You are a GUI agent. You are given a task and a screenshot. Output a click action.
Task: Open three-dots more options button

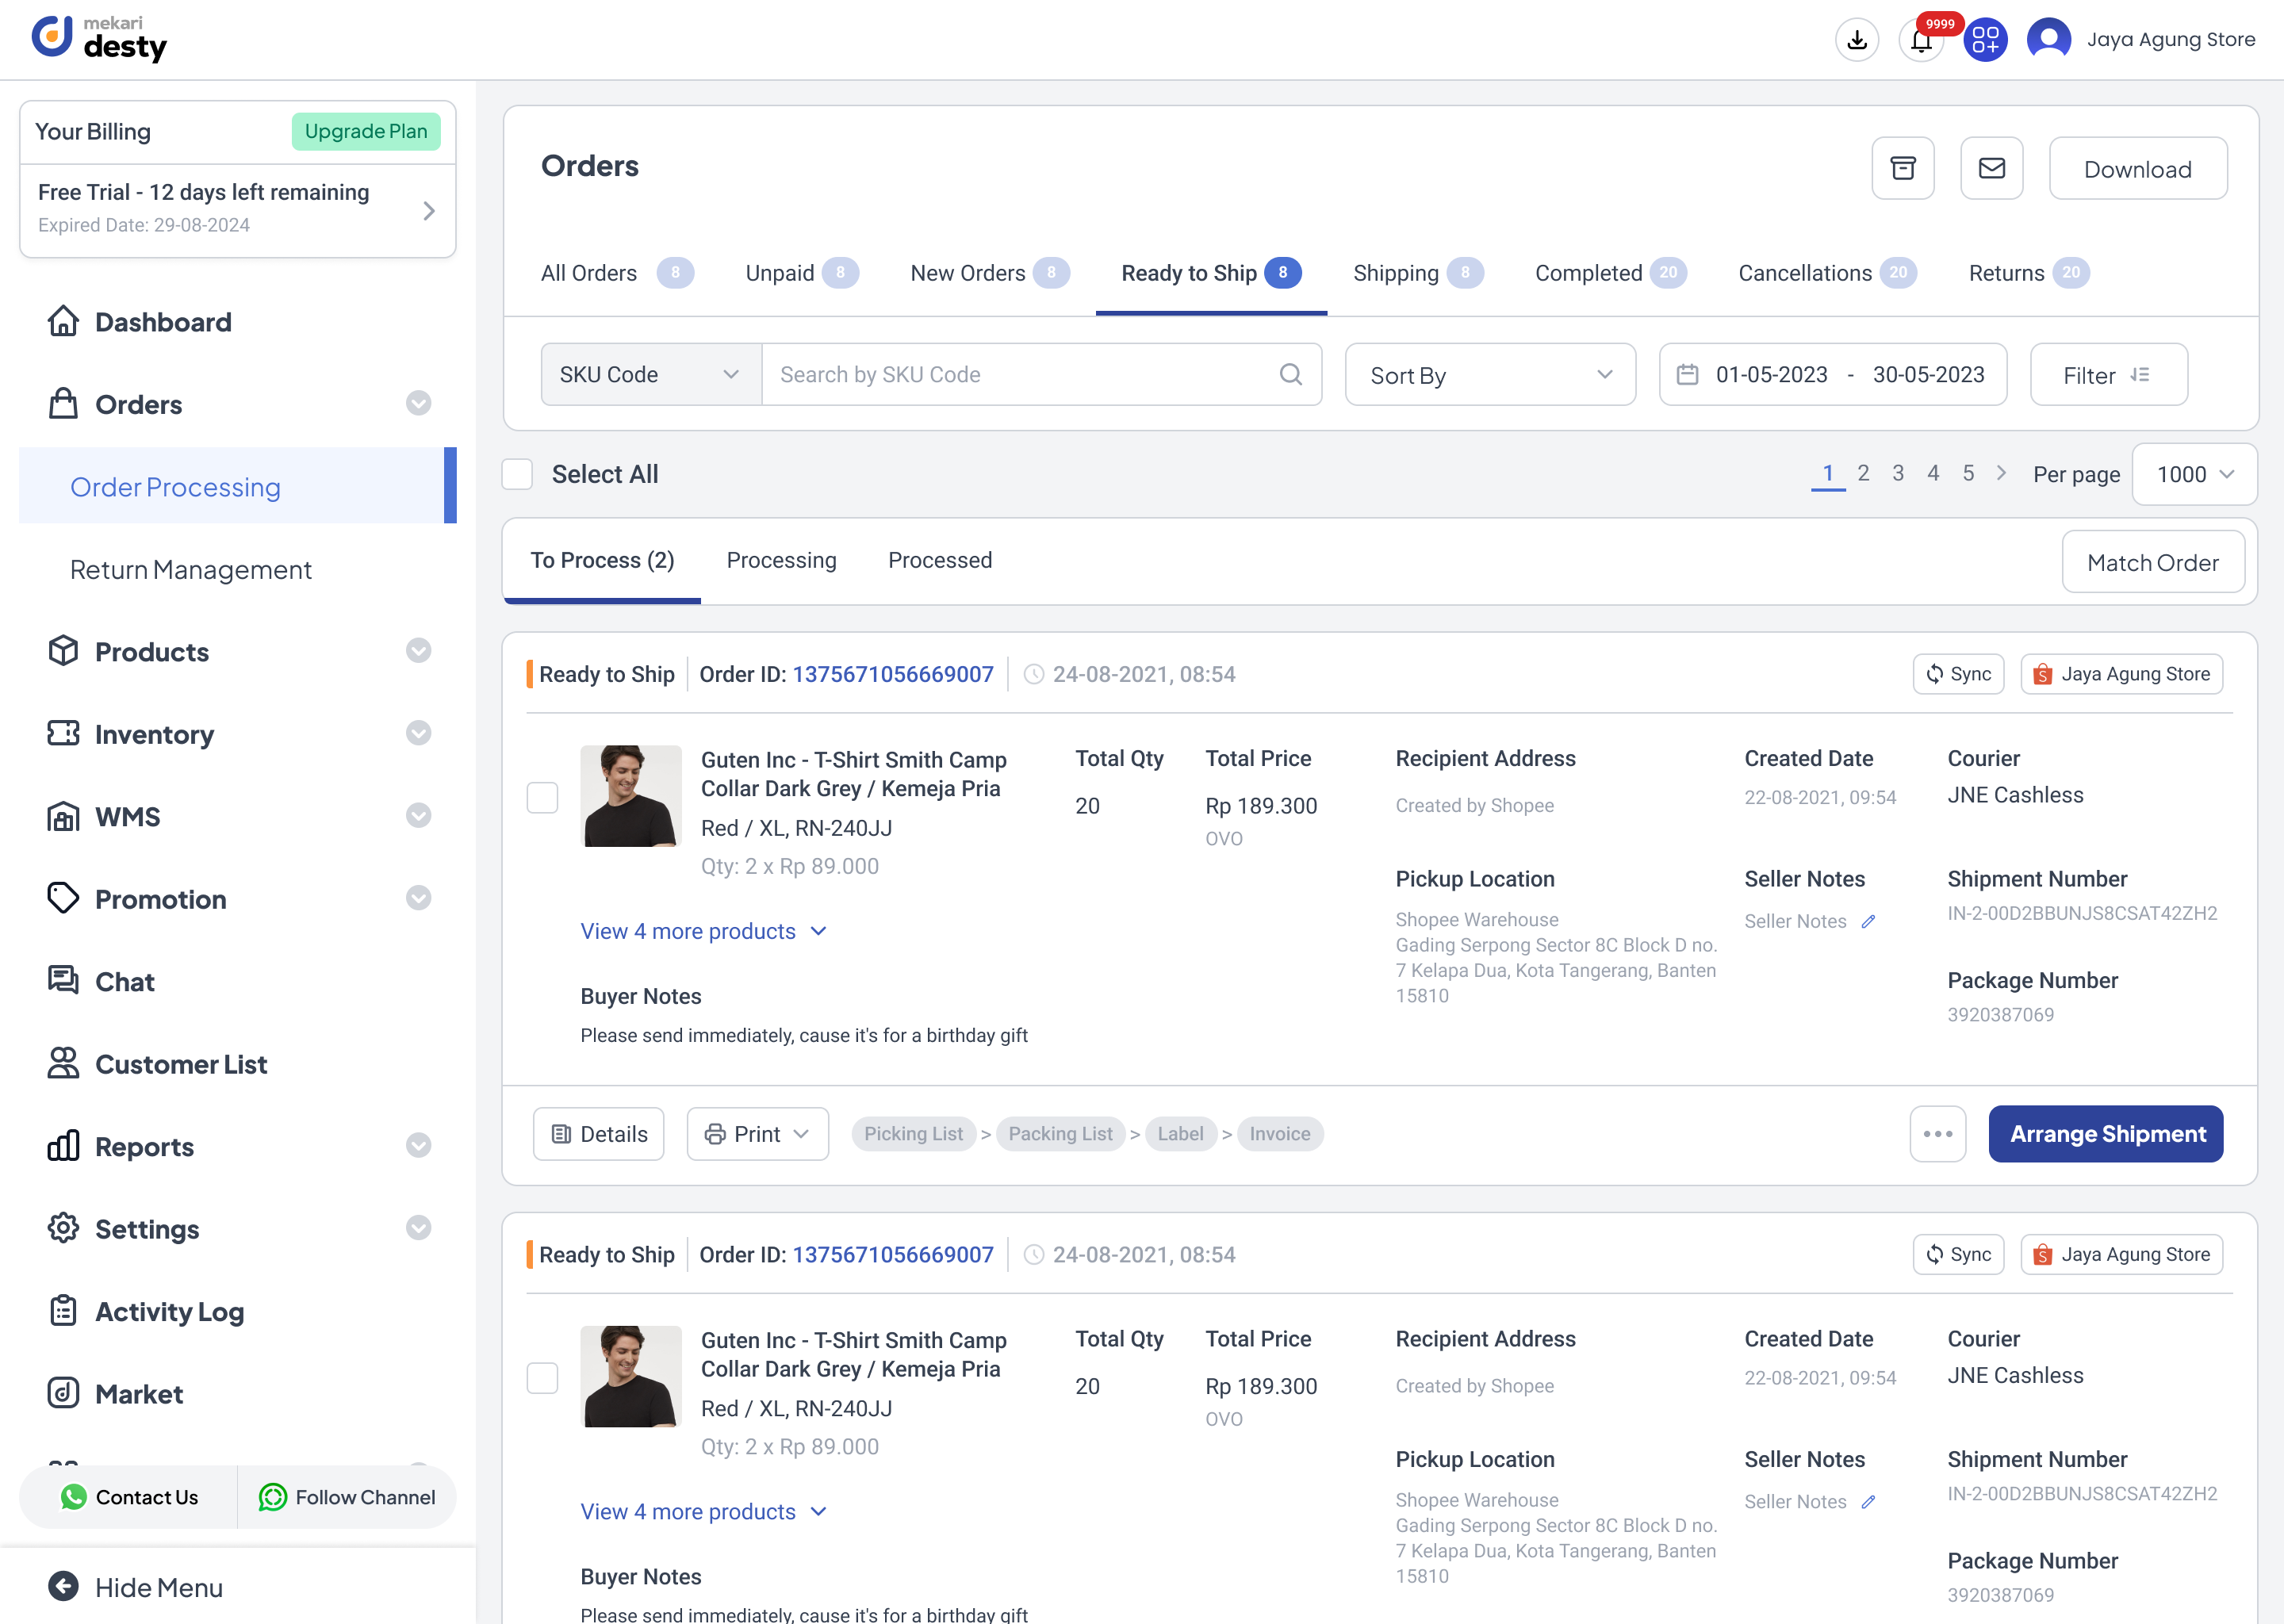pos(1937,1133)
